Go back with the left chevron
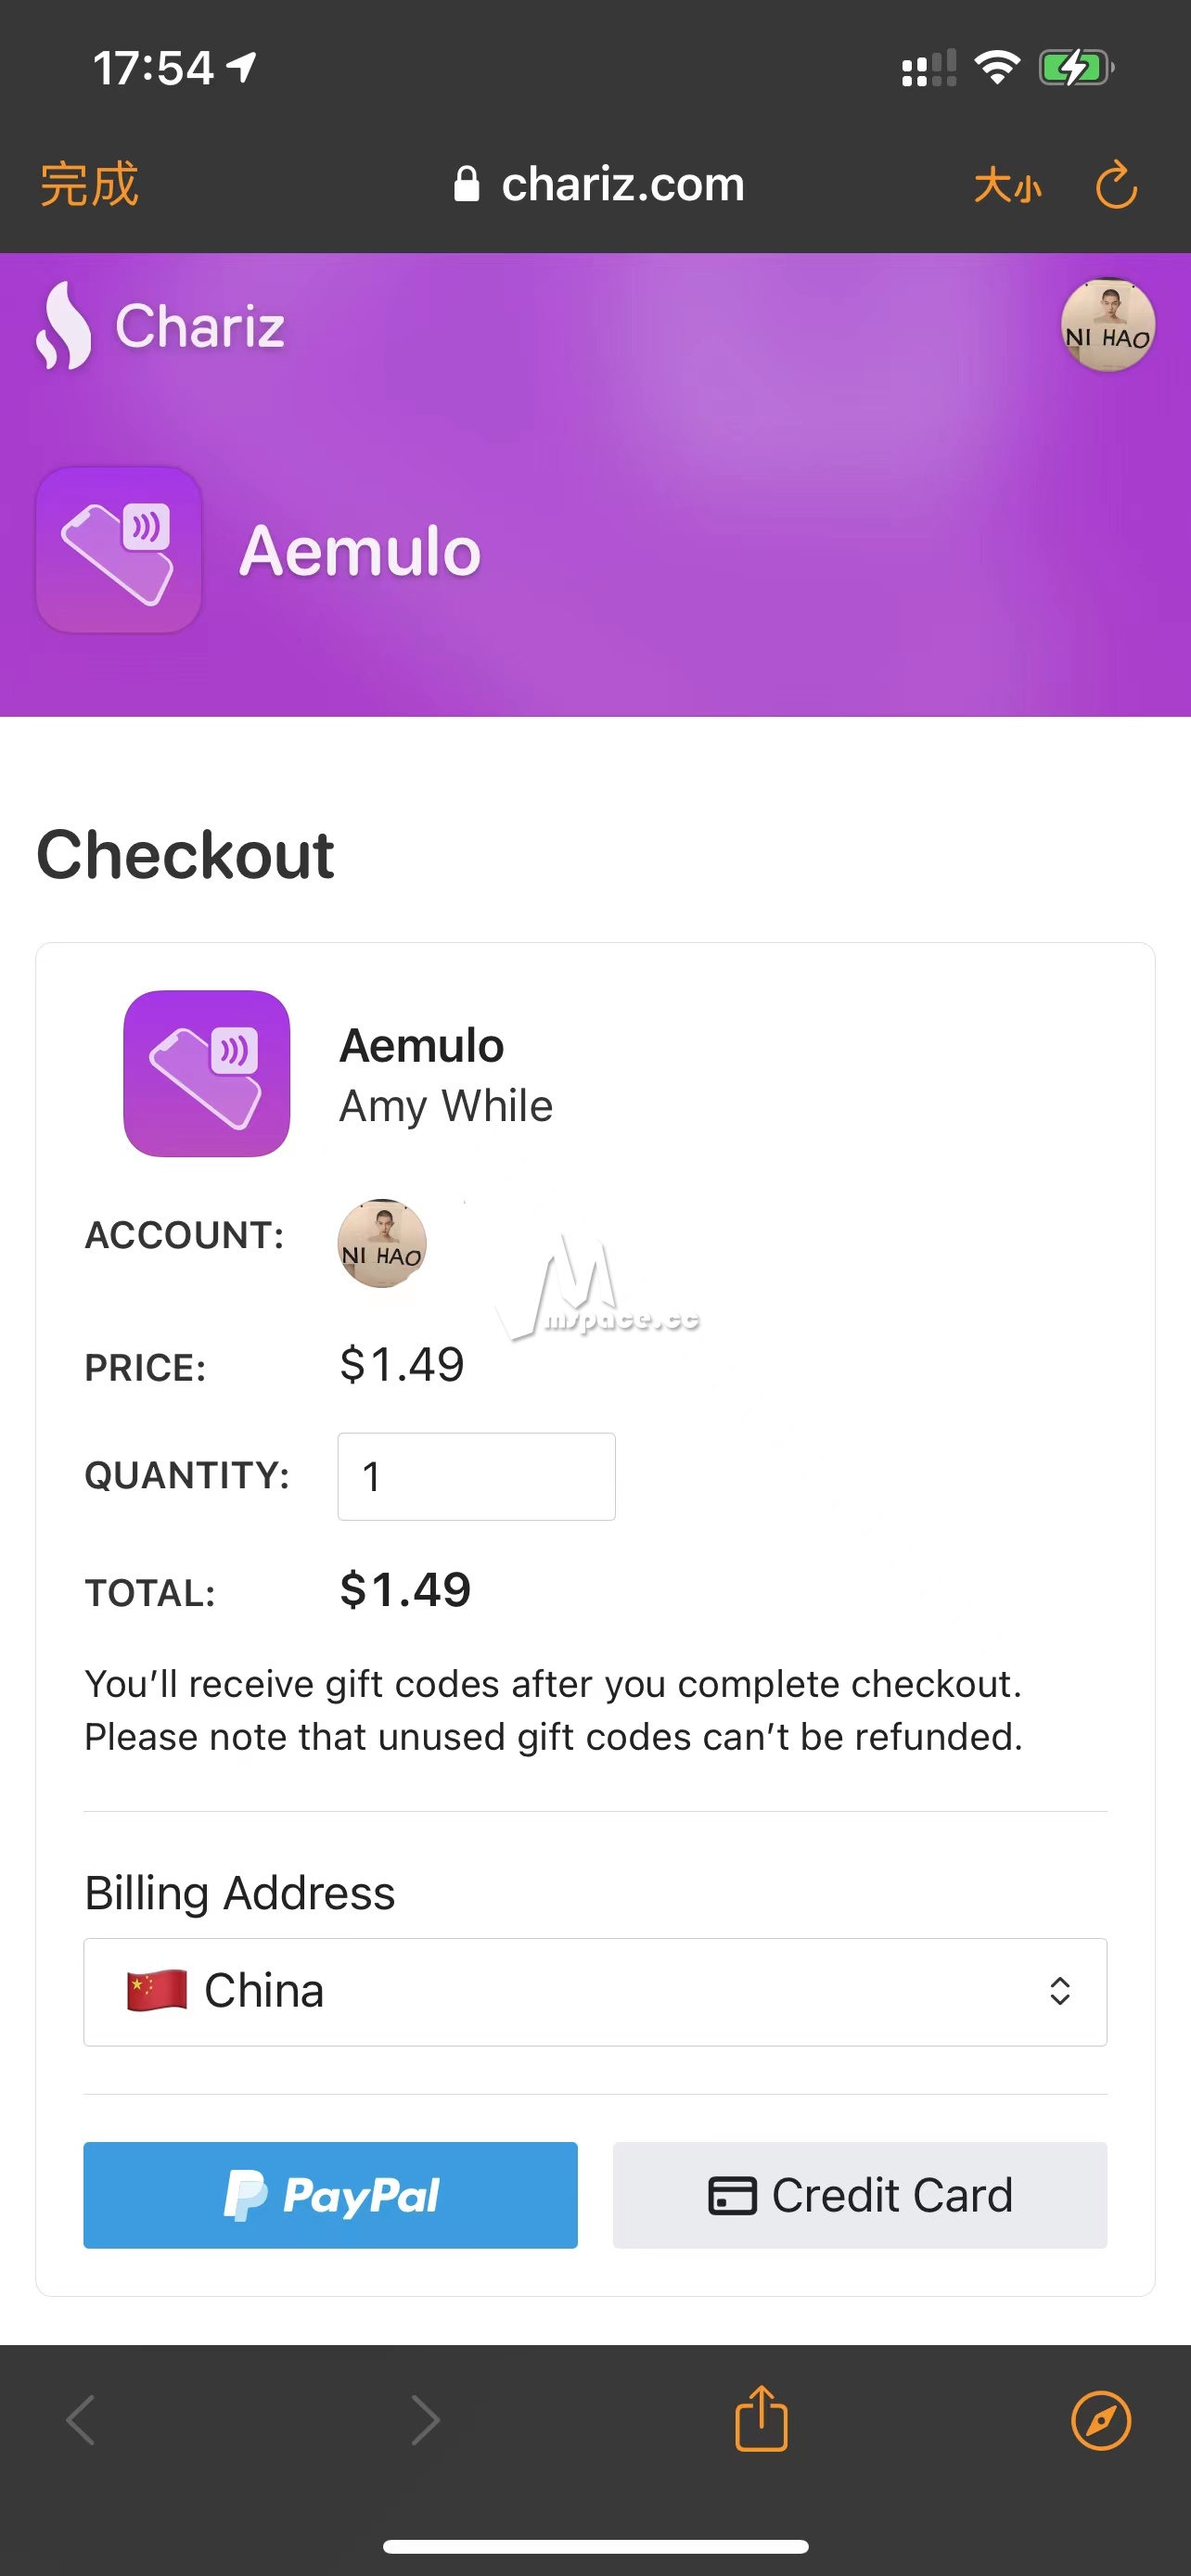Viewport: 1191px width, 2576px height. (x=81, y=2420)
